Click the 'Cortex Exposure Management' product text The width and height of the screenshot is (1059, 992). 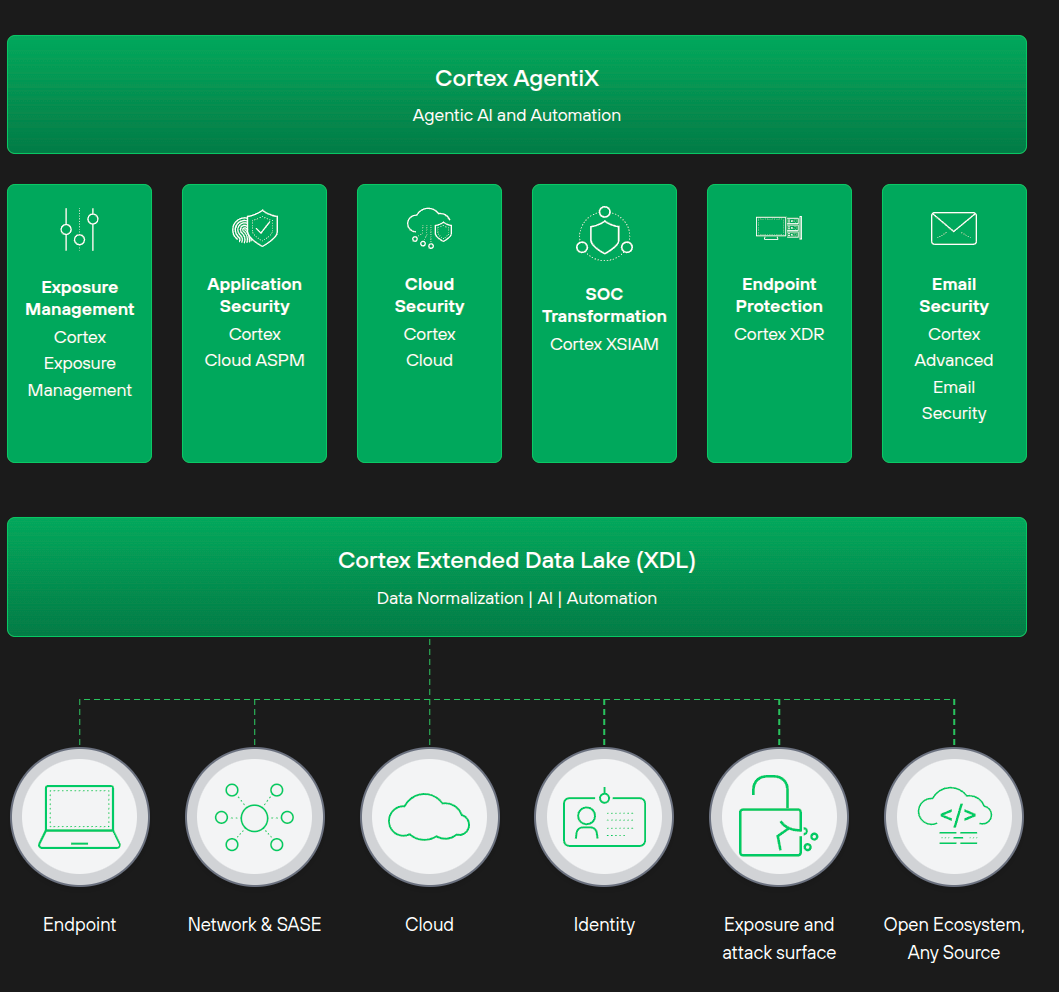coord(80,363)
